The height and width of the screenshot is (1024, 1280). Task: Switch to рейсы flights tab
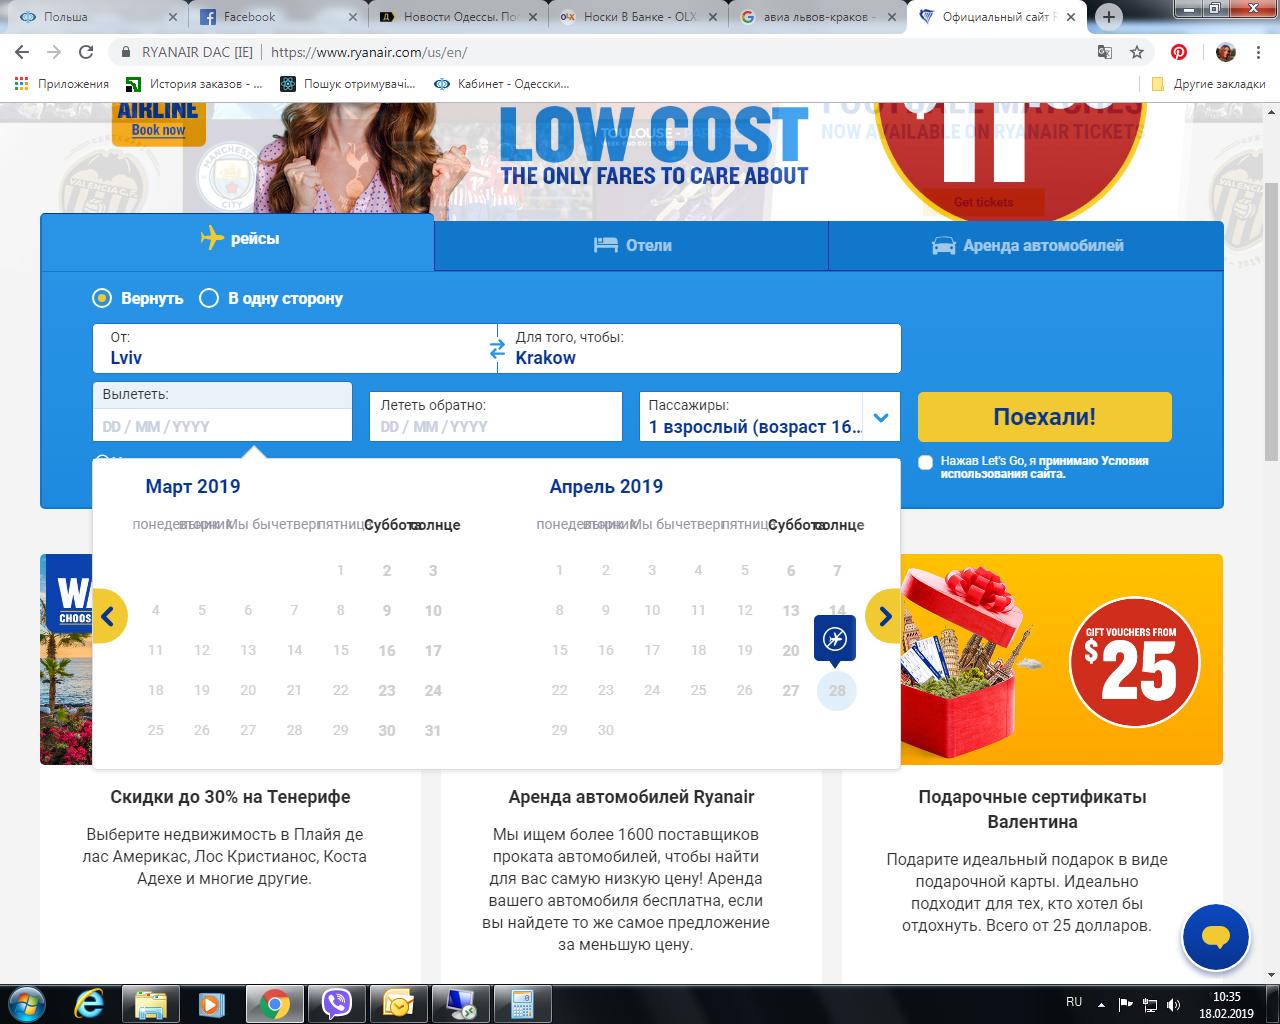point(238,240)
